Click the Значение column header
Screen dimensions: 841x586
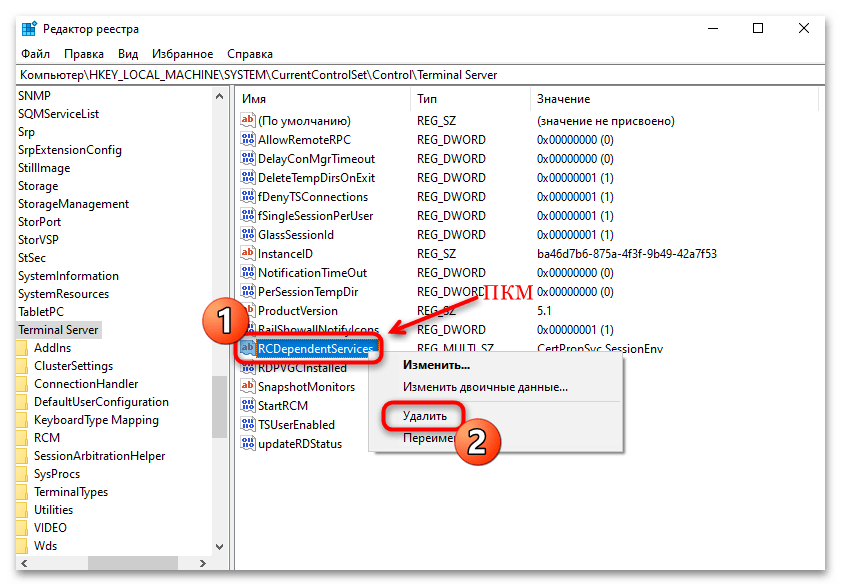[x=674, y=99]
